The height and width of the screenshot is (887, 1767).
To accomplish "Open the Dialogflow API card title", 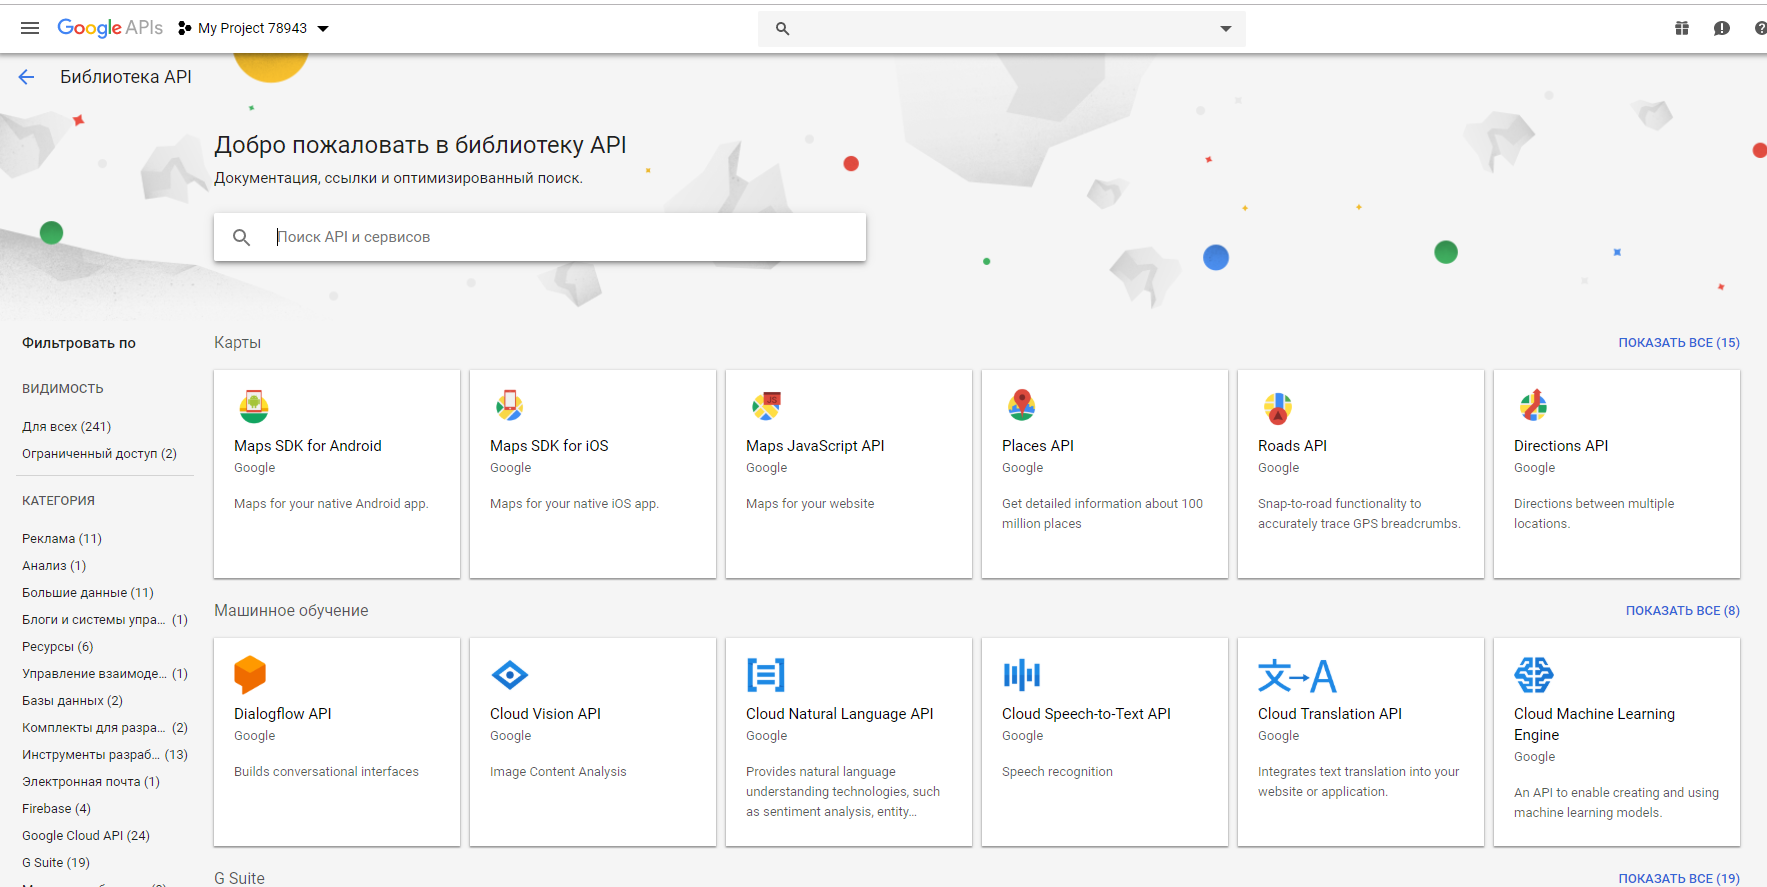I will (x=283, y=714).
